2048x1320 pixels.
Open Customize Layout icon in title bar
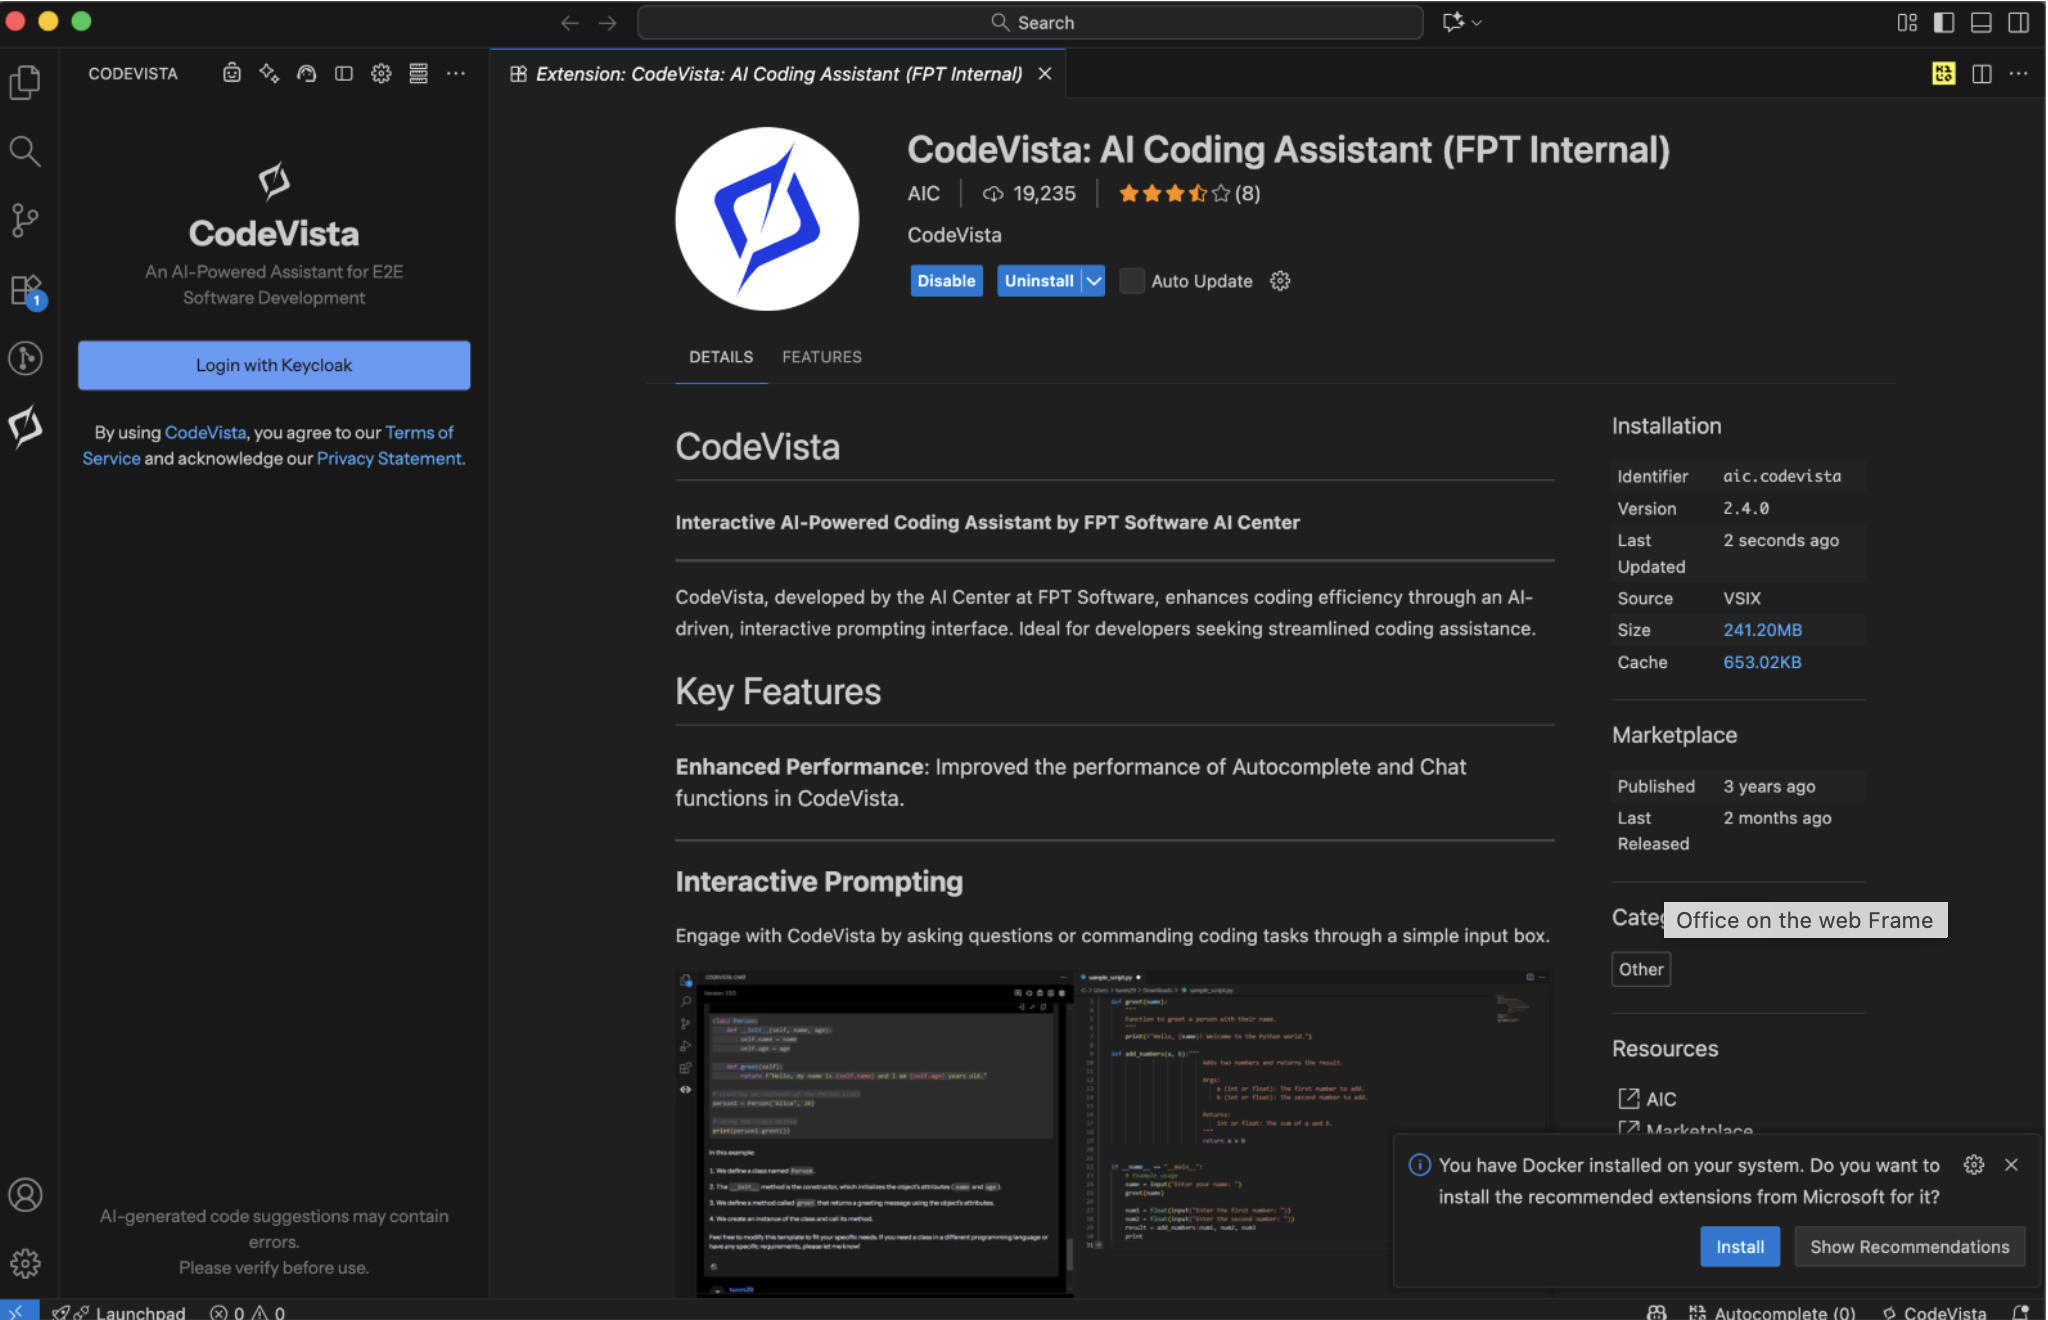(1907, 22)
